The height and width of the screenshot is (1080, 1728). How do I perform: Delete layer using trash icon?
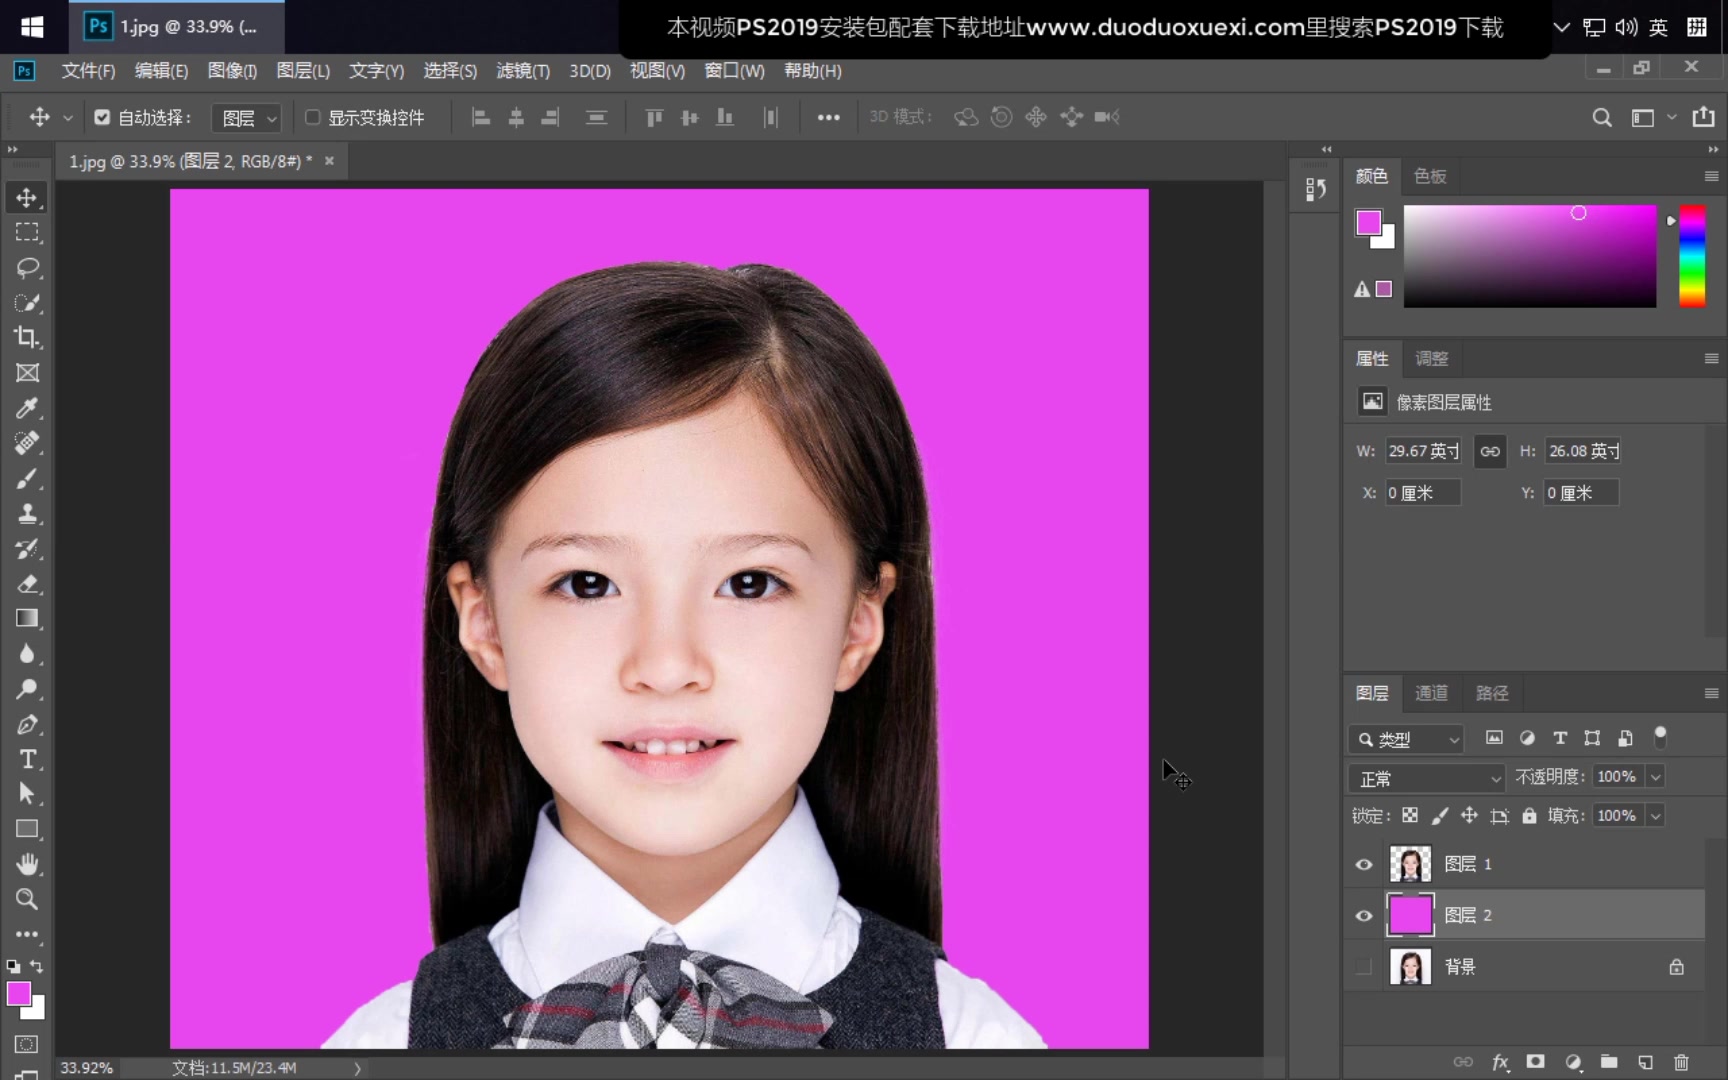(1681, 1062)
